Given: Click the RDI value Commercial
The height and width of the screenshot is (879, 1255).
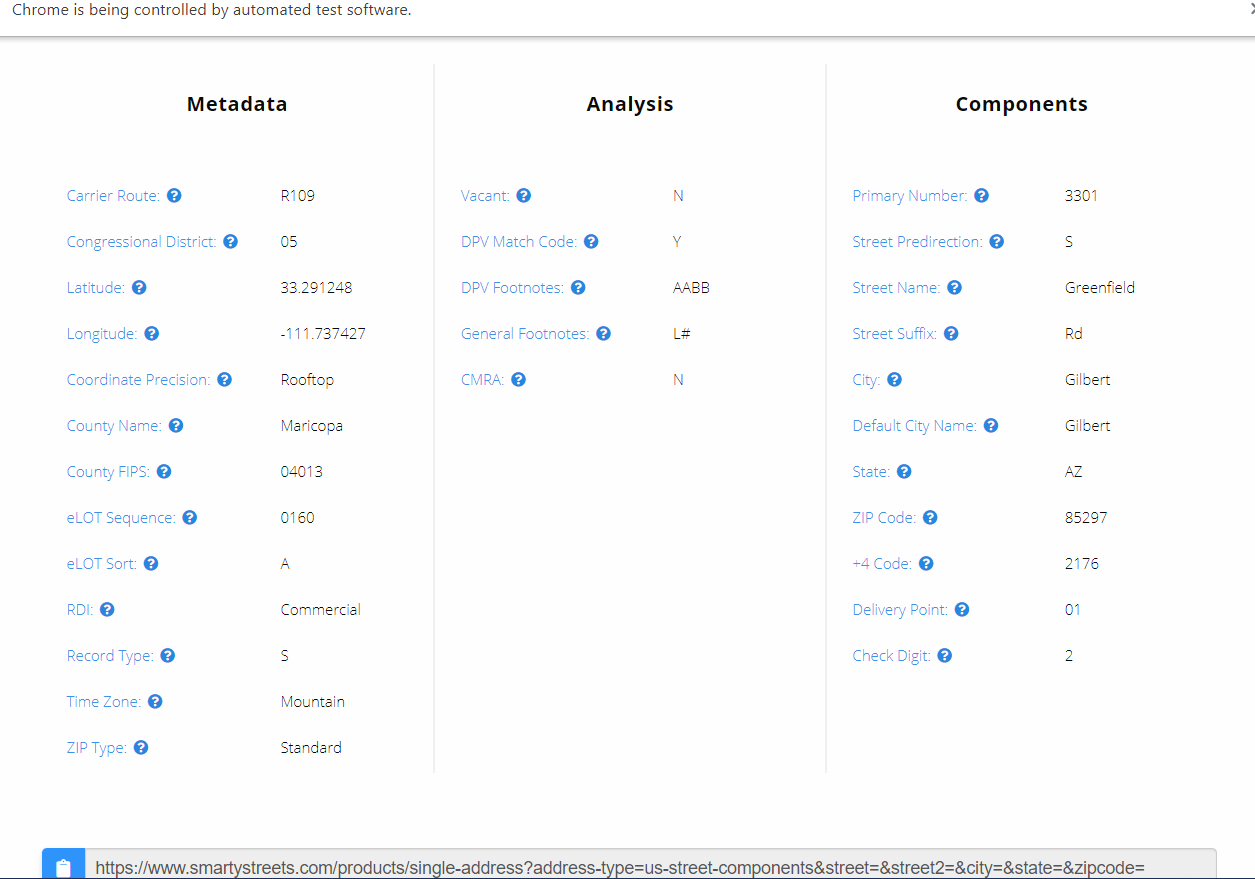Looking at the screenshot, I should tap(320, 610).
